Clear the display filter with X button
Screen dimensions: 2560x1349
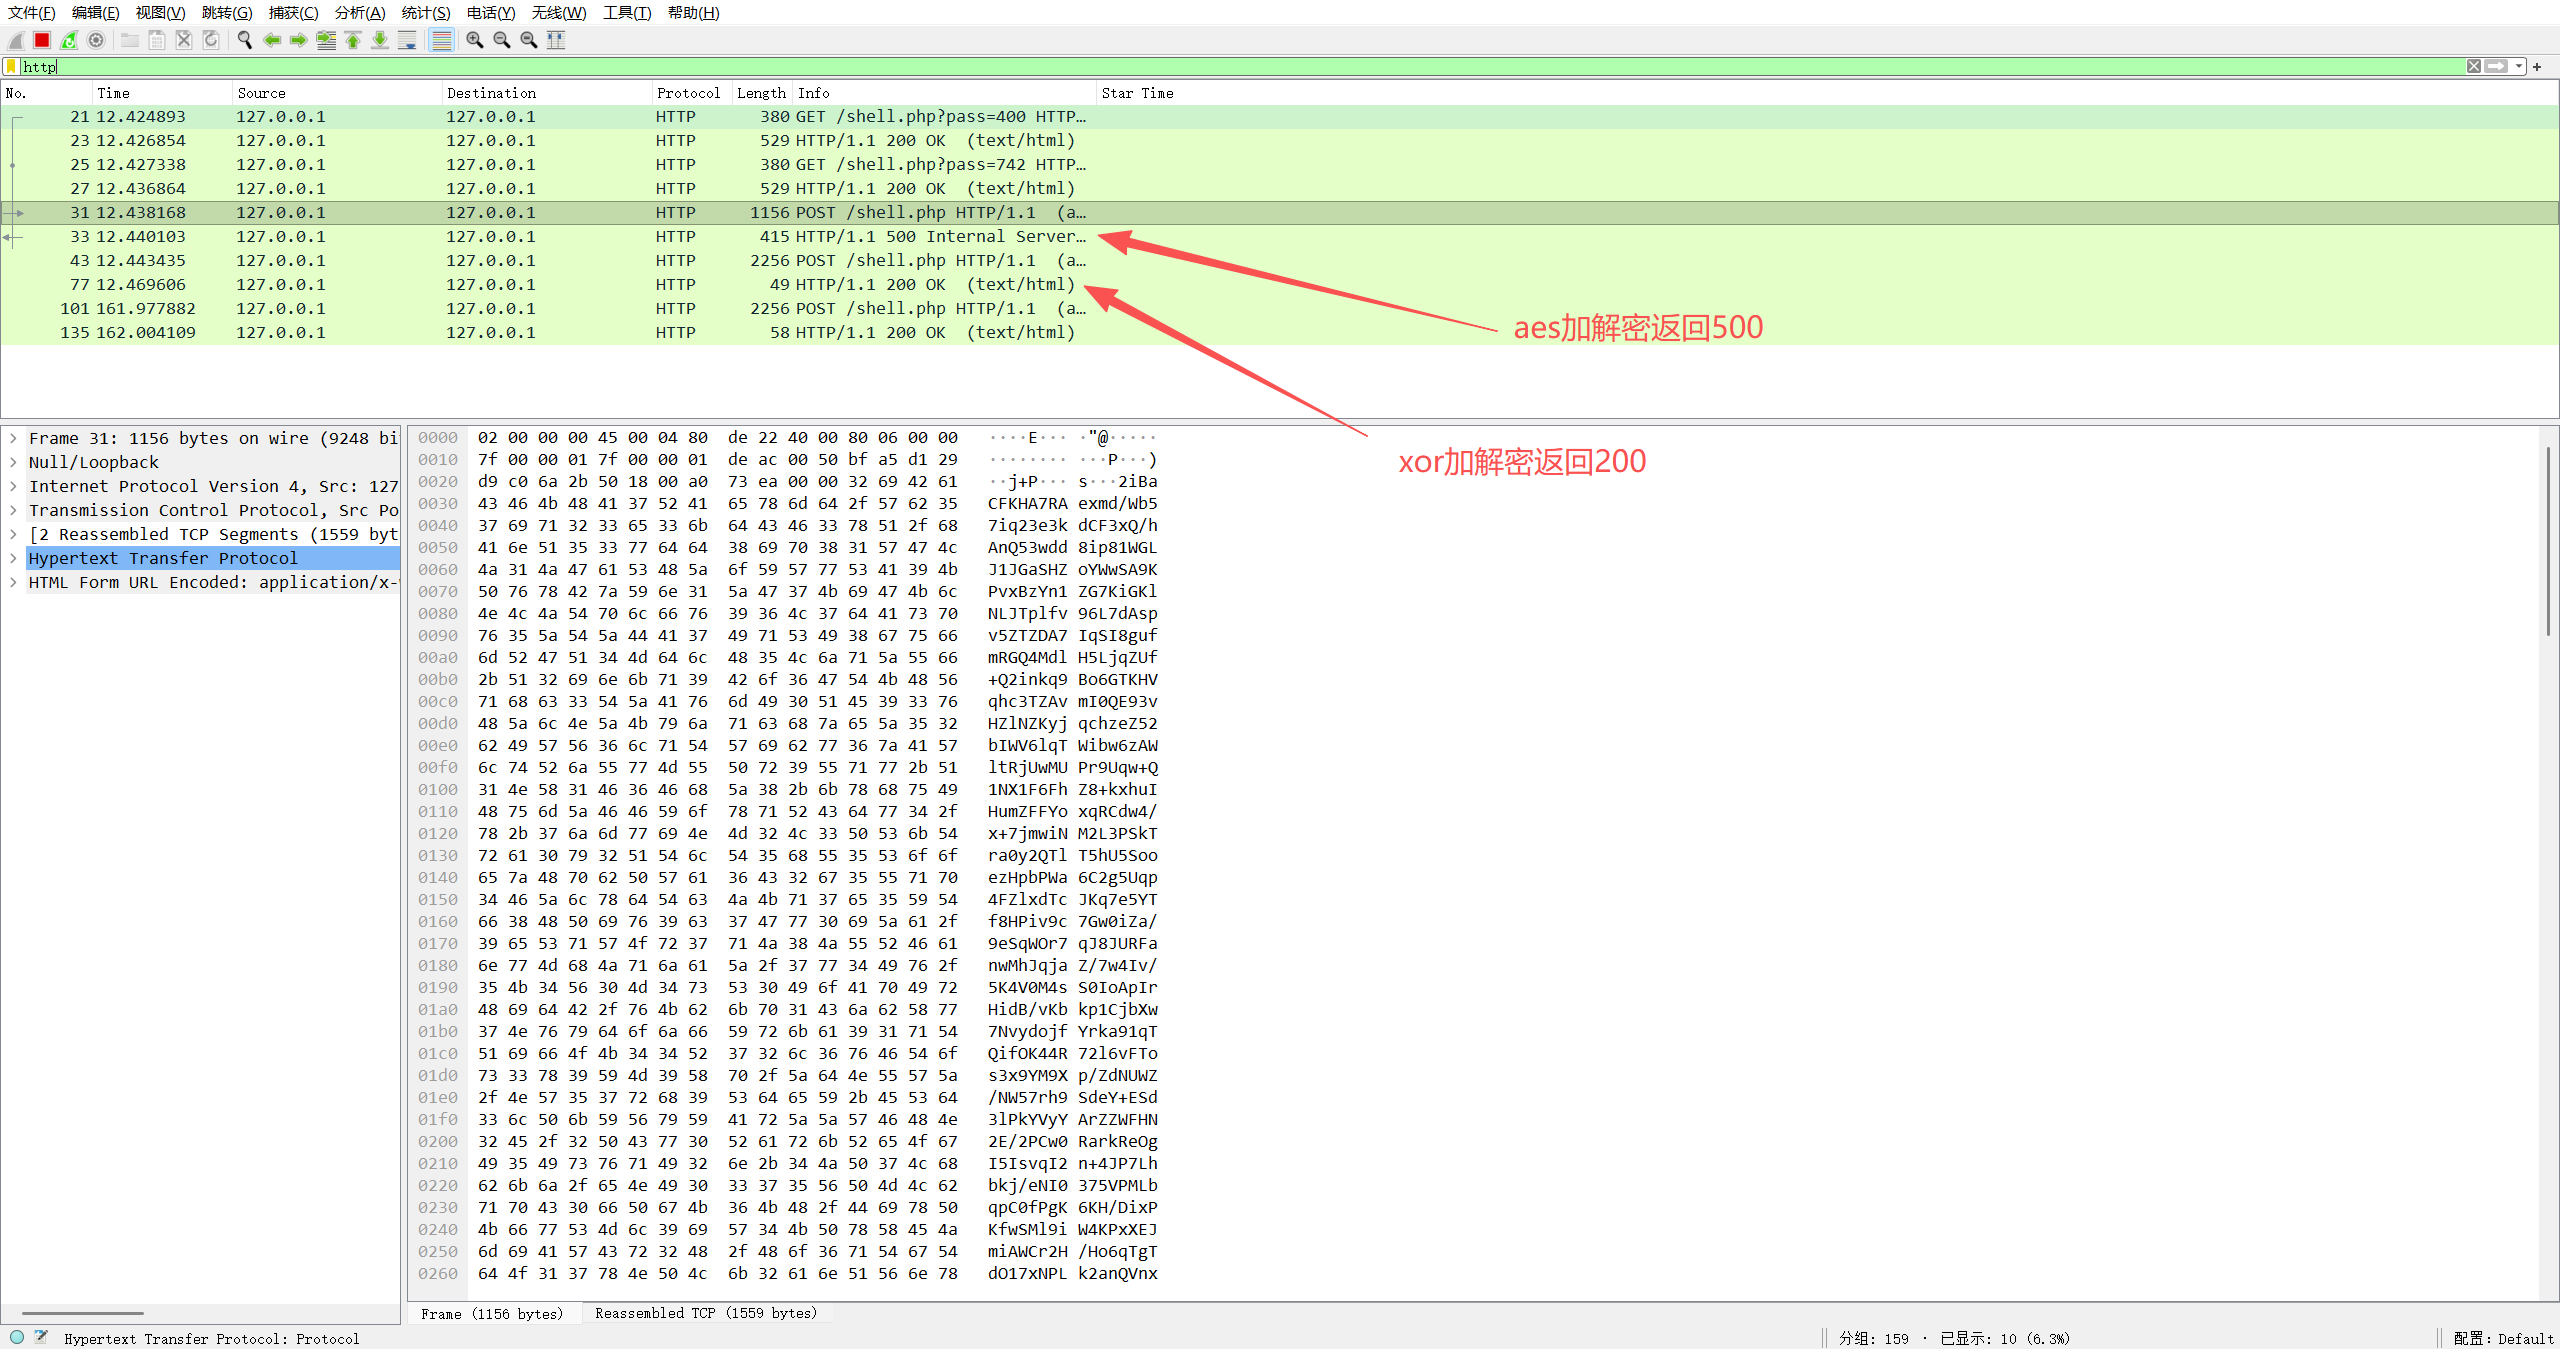click(x=2473, y=67)
